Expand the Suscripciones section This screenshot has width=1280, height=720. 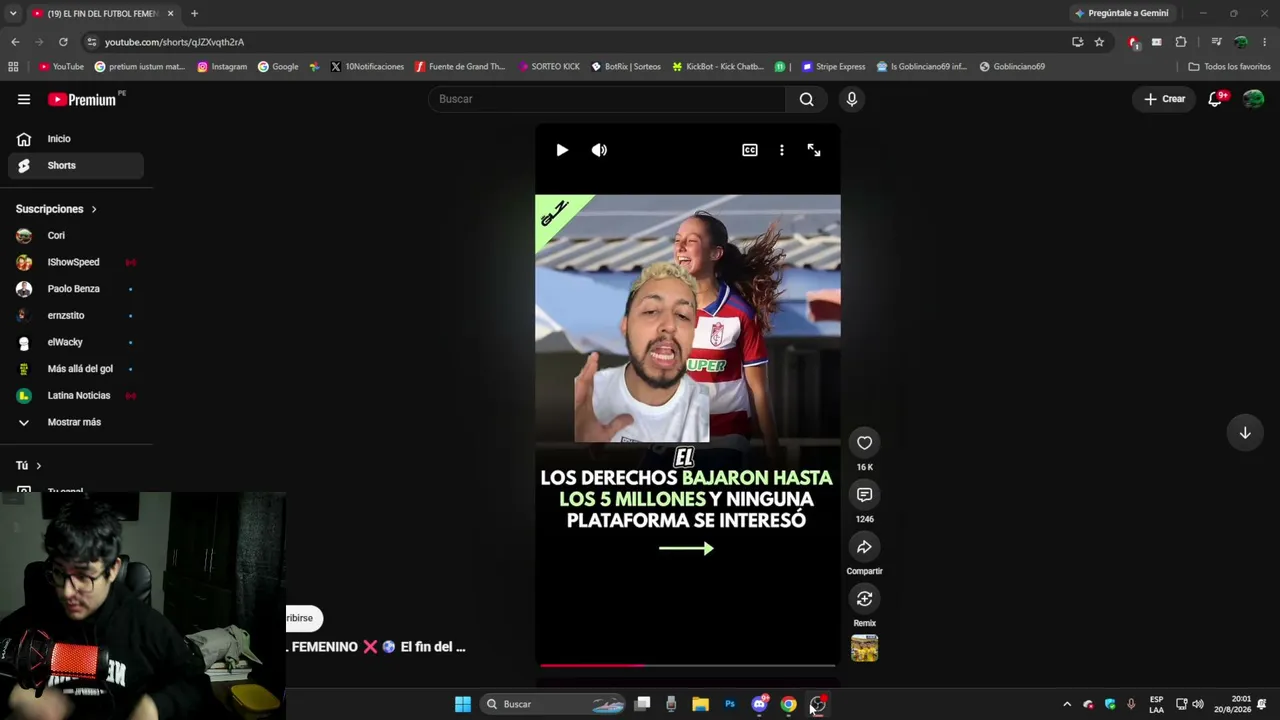[x=56, y=209]
